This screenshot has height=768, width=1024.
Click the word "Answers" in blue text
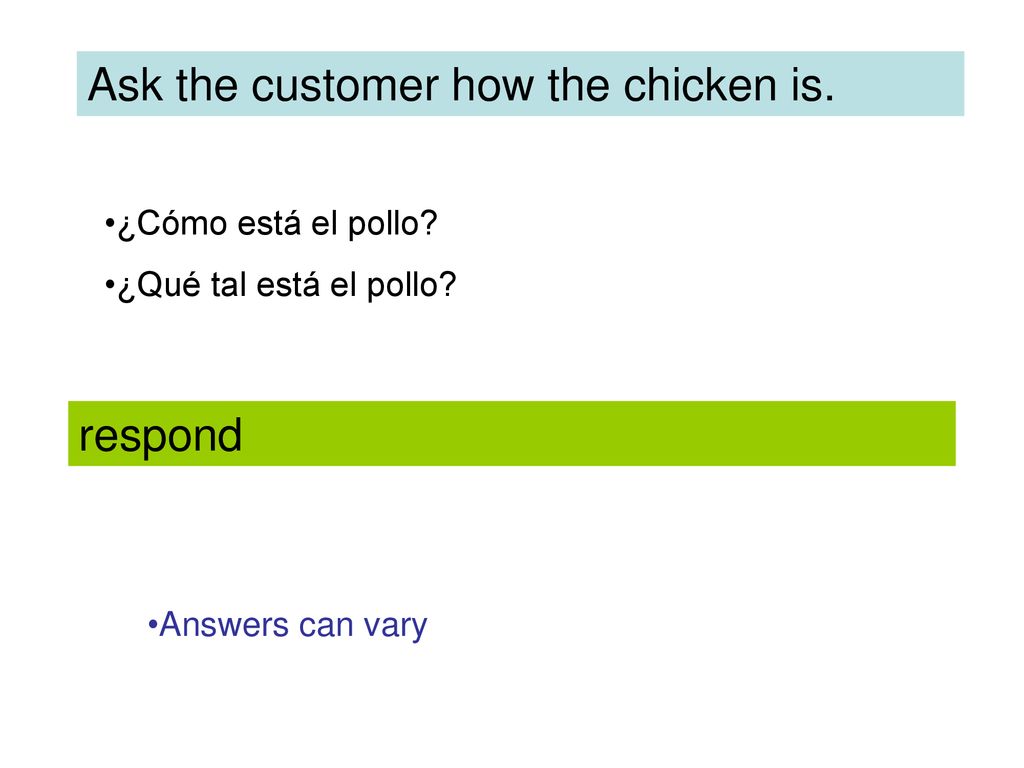click(224, 624)
